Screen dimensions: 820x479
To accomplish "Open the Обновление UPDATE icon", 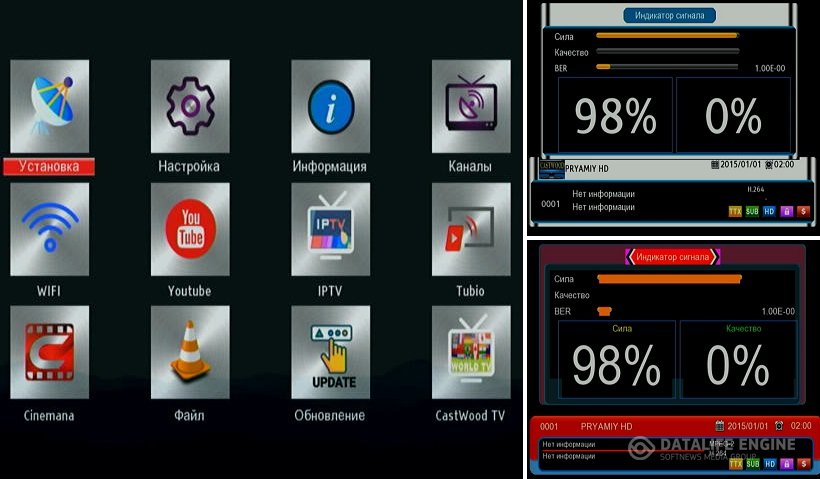I will [x=331, y=352].
